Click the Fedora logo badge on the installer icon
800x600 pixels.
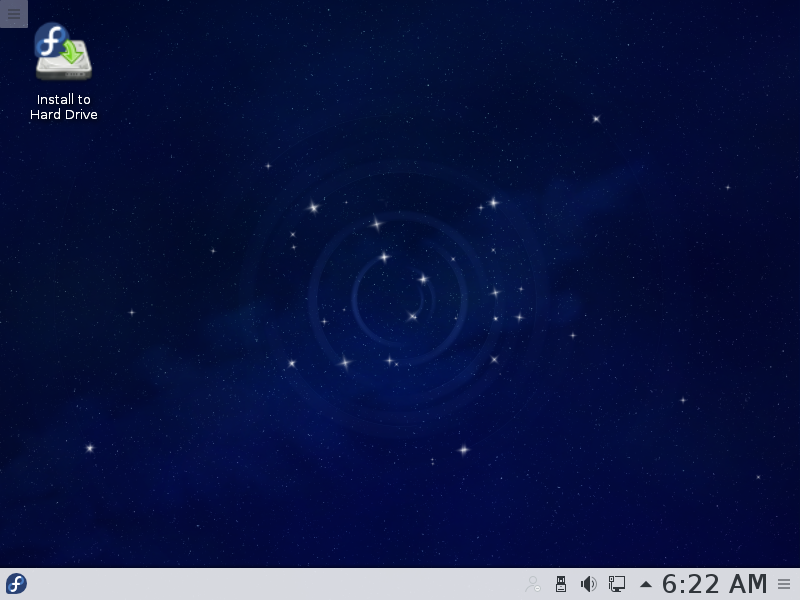[x=48, y=40]
